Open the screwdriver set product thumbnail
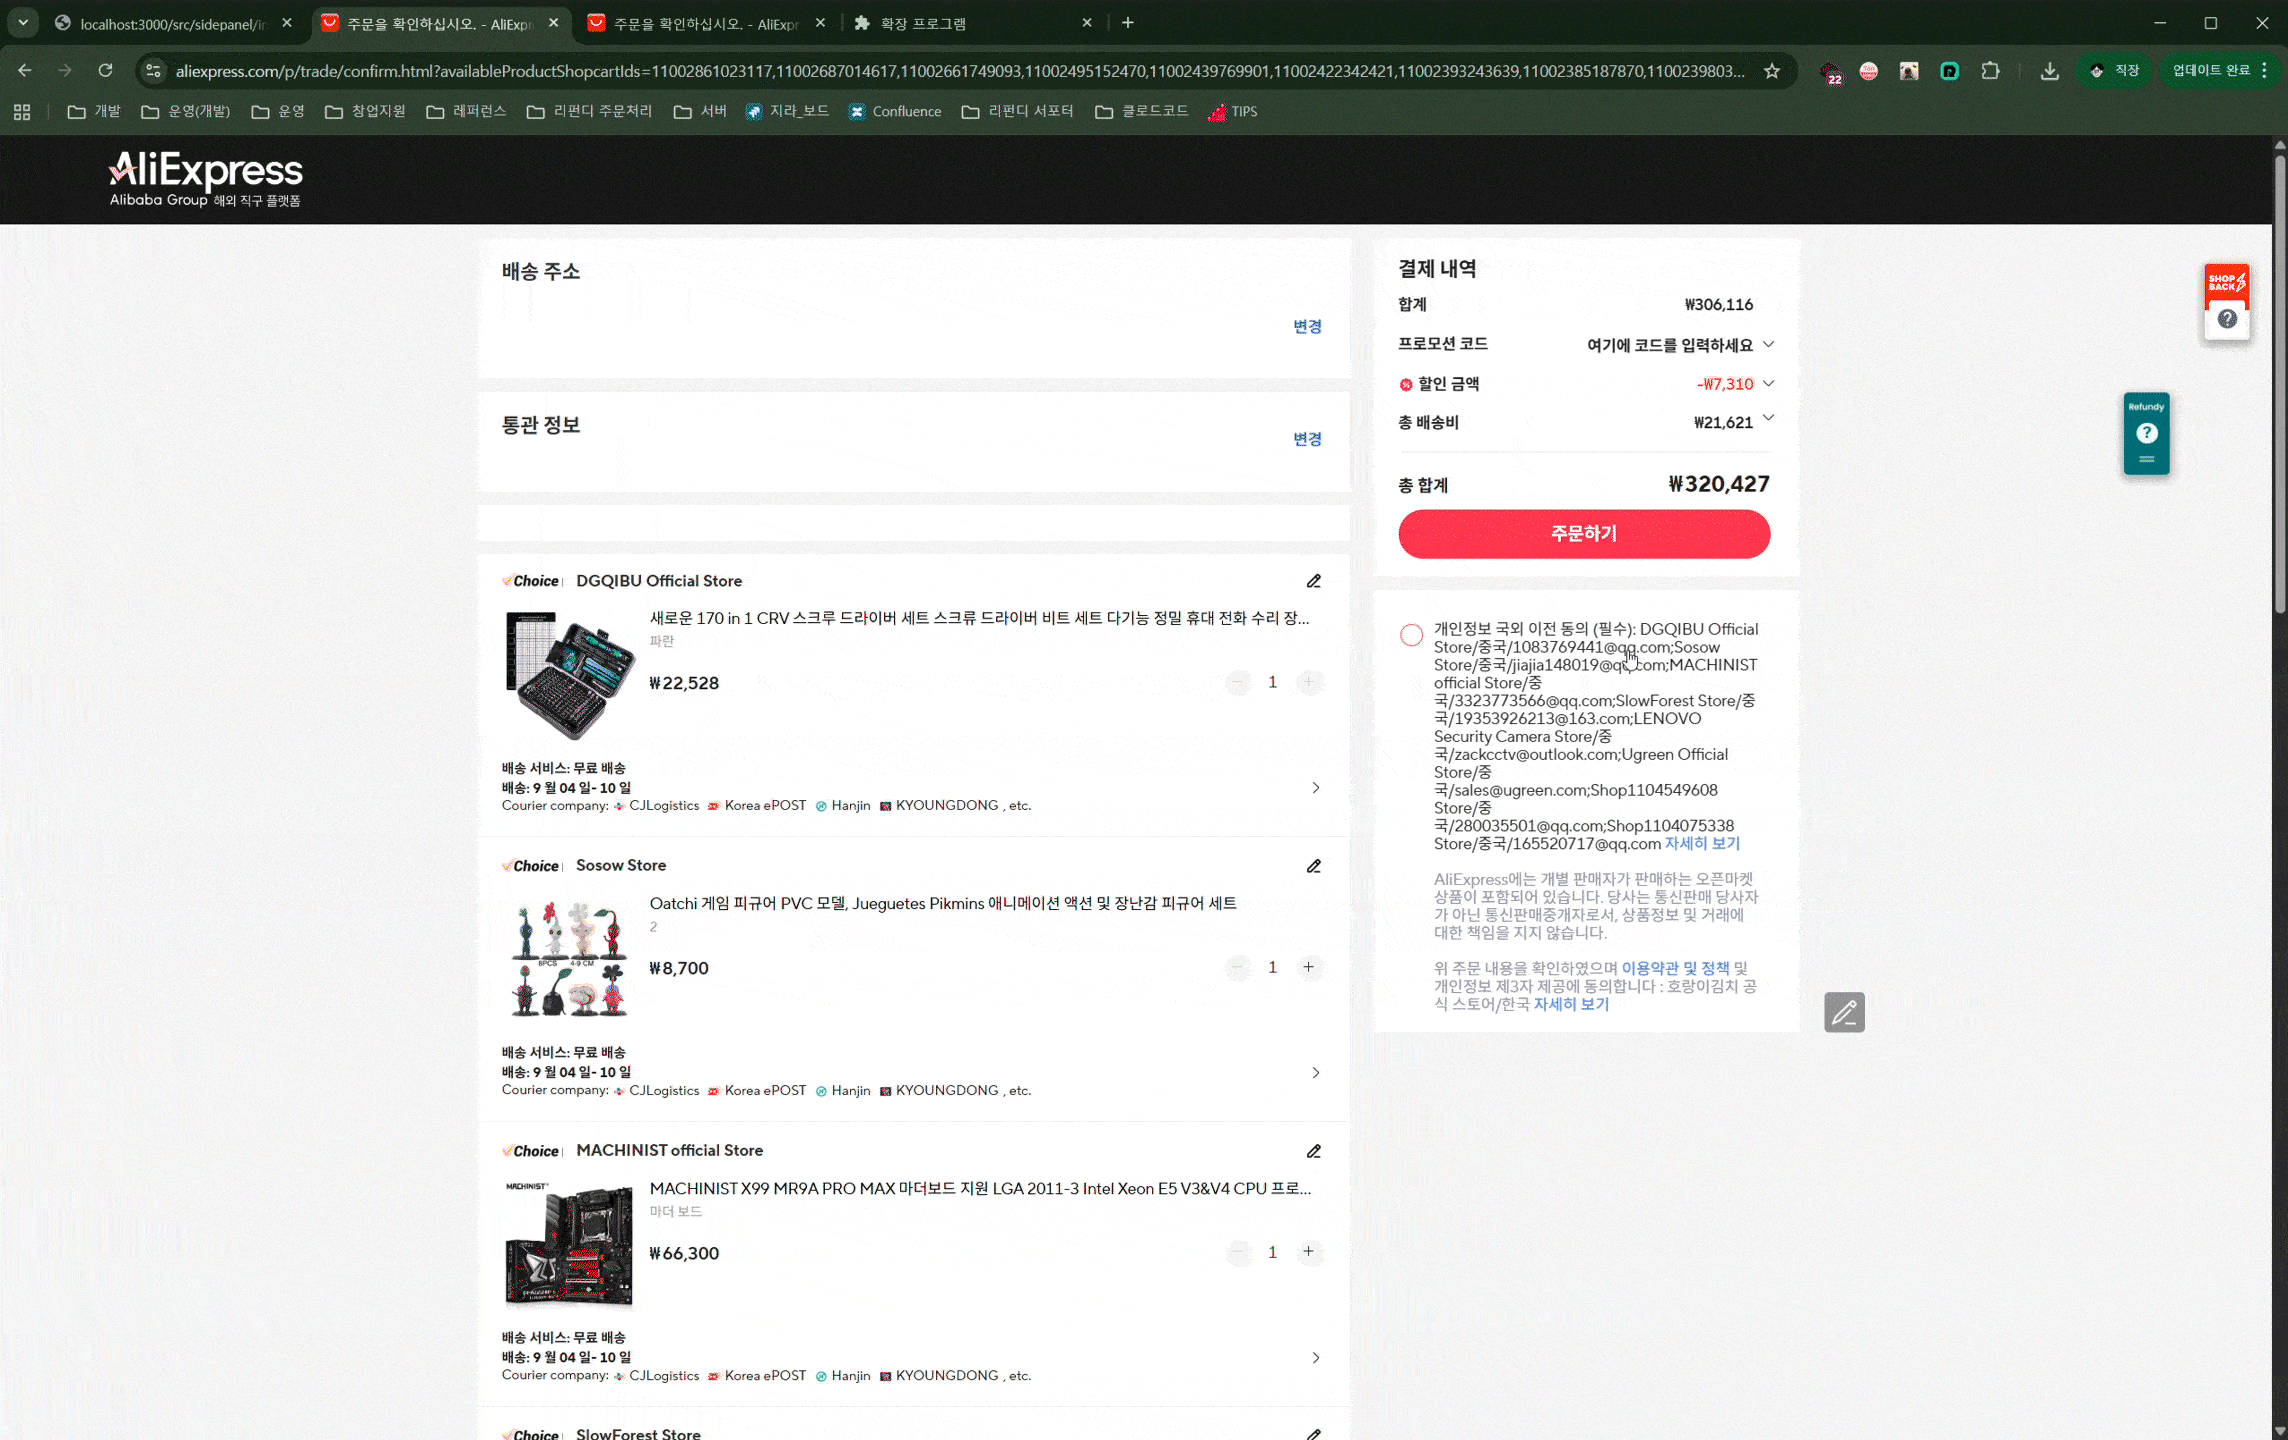This screenshot has height=1440, width=2288. (x=570, y=675)
